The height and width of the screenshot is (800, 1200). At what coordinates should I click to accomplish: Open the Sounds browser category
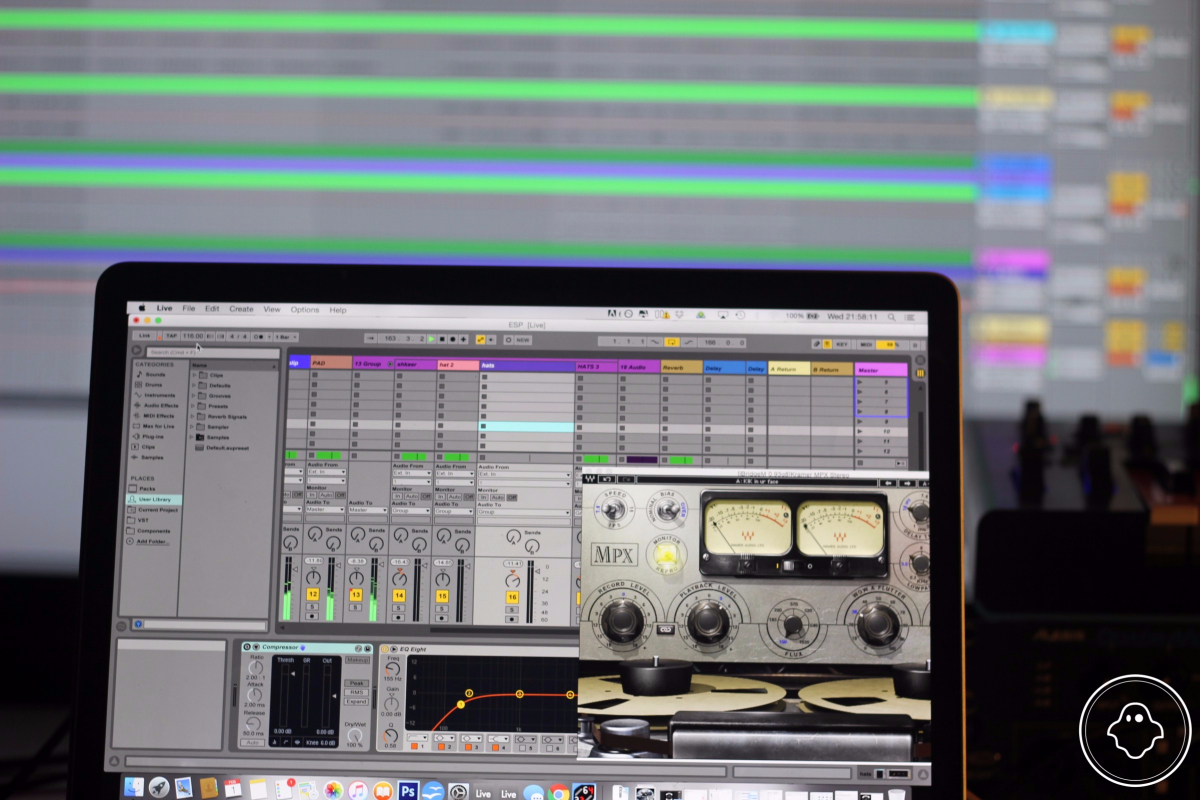(151, 374)
